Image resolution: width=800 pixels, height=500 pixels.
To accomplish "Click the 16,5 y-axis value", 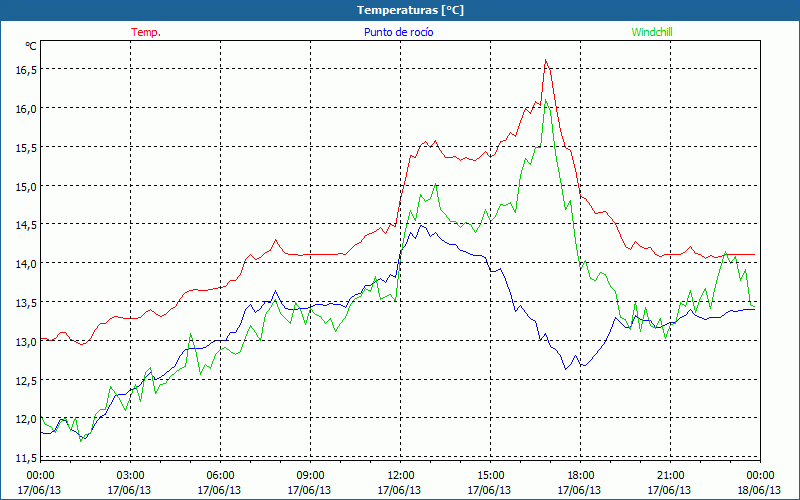I will [x=26, y=70].
